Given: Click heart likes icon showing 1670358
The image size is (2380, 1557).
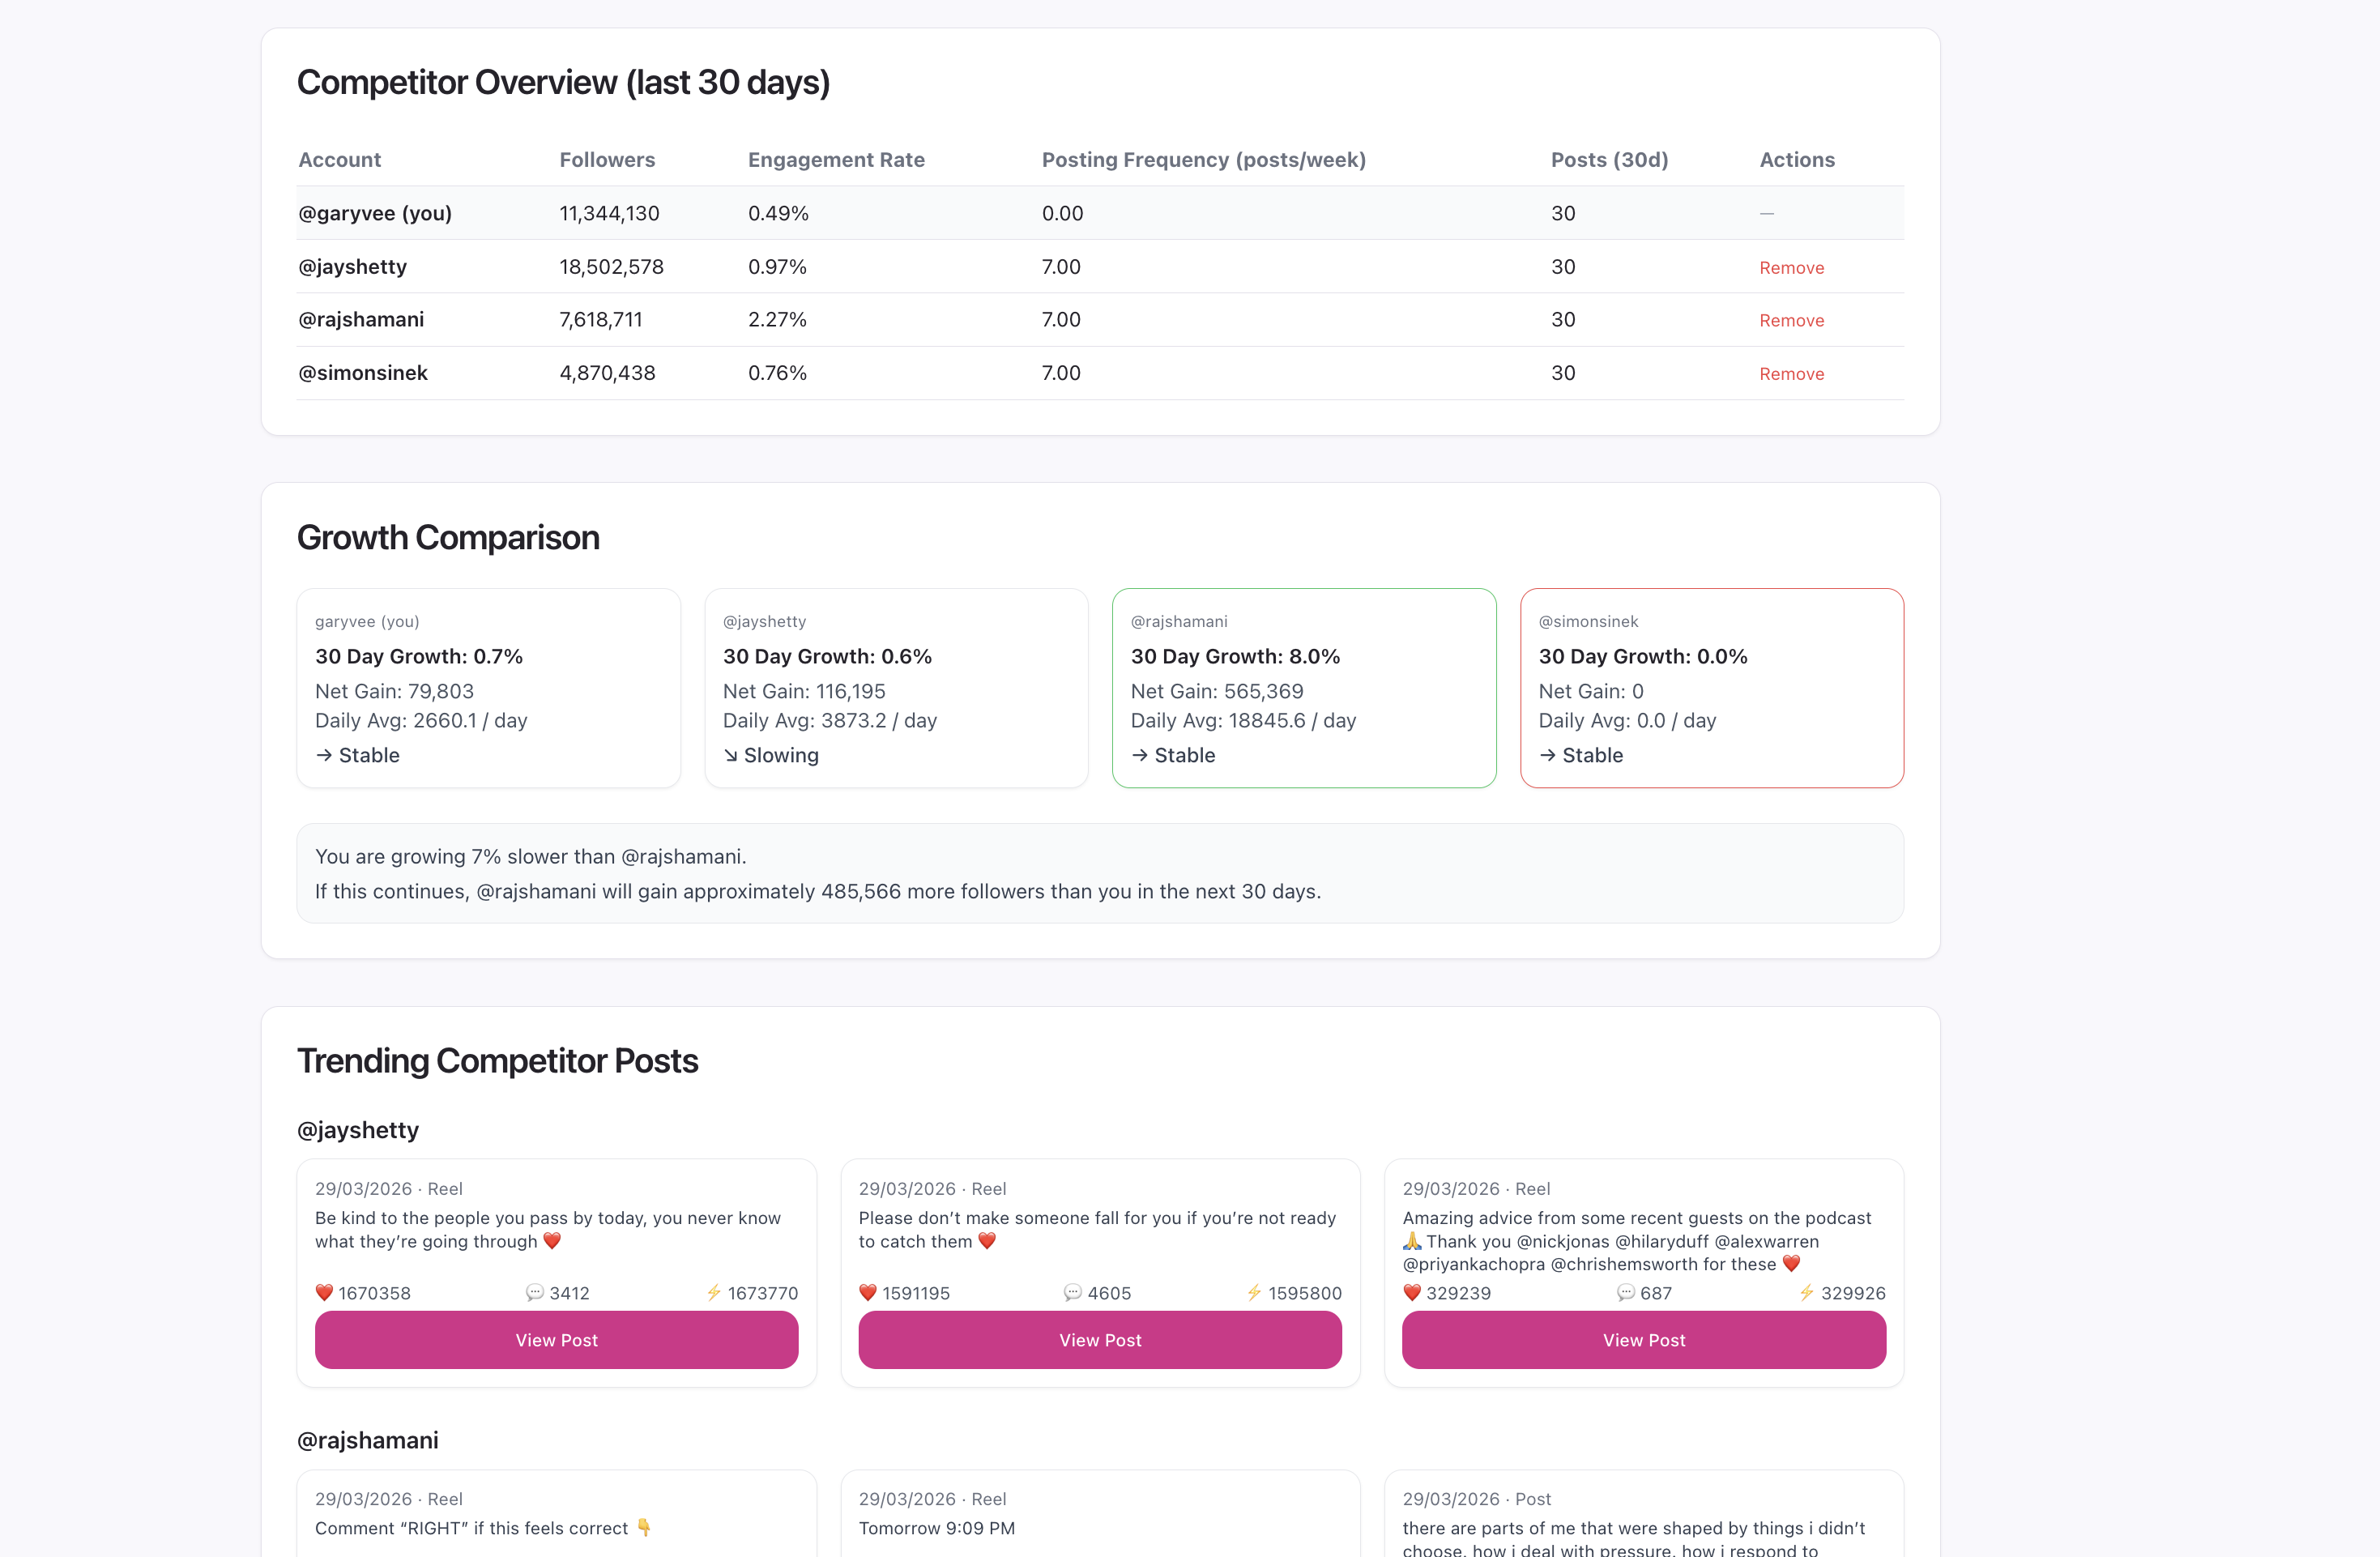Looking at the screenshot, I should tap(324, 1292).
